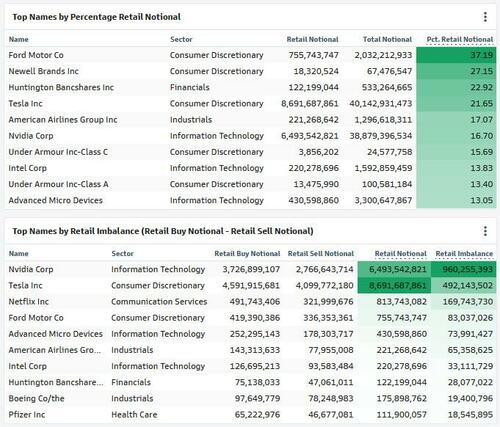500x427 pixels.
Task: Select Ford Motor Co in the imbalance table
Action: click(x=36, y=318)
